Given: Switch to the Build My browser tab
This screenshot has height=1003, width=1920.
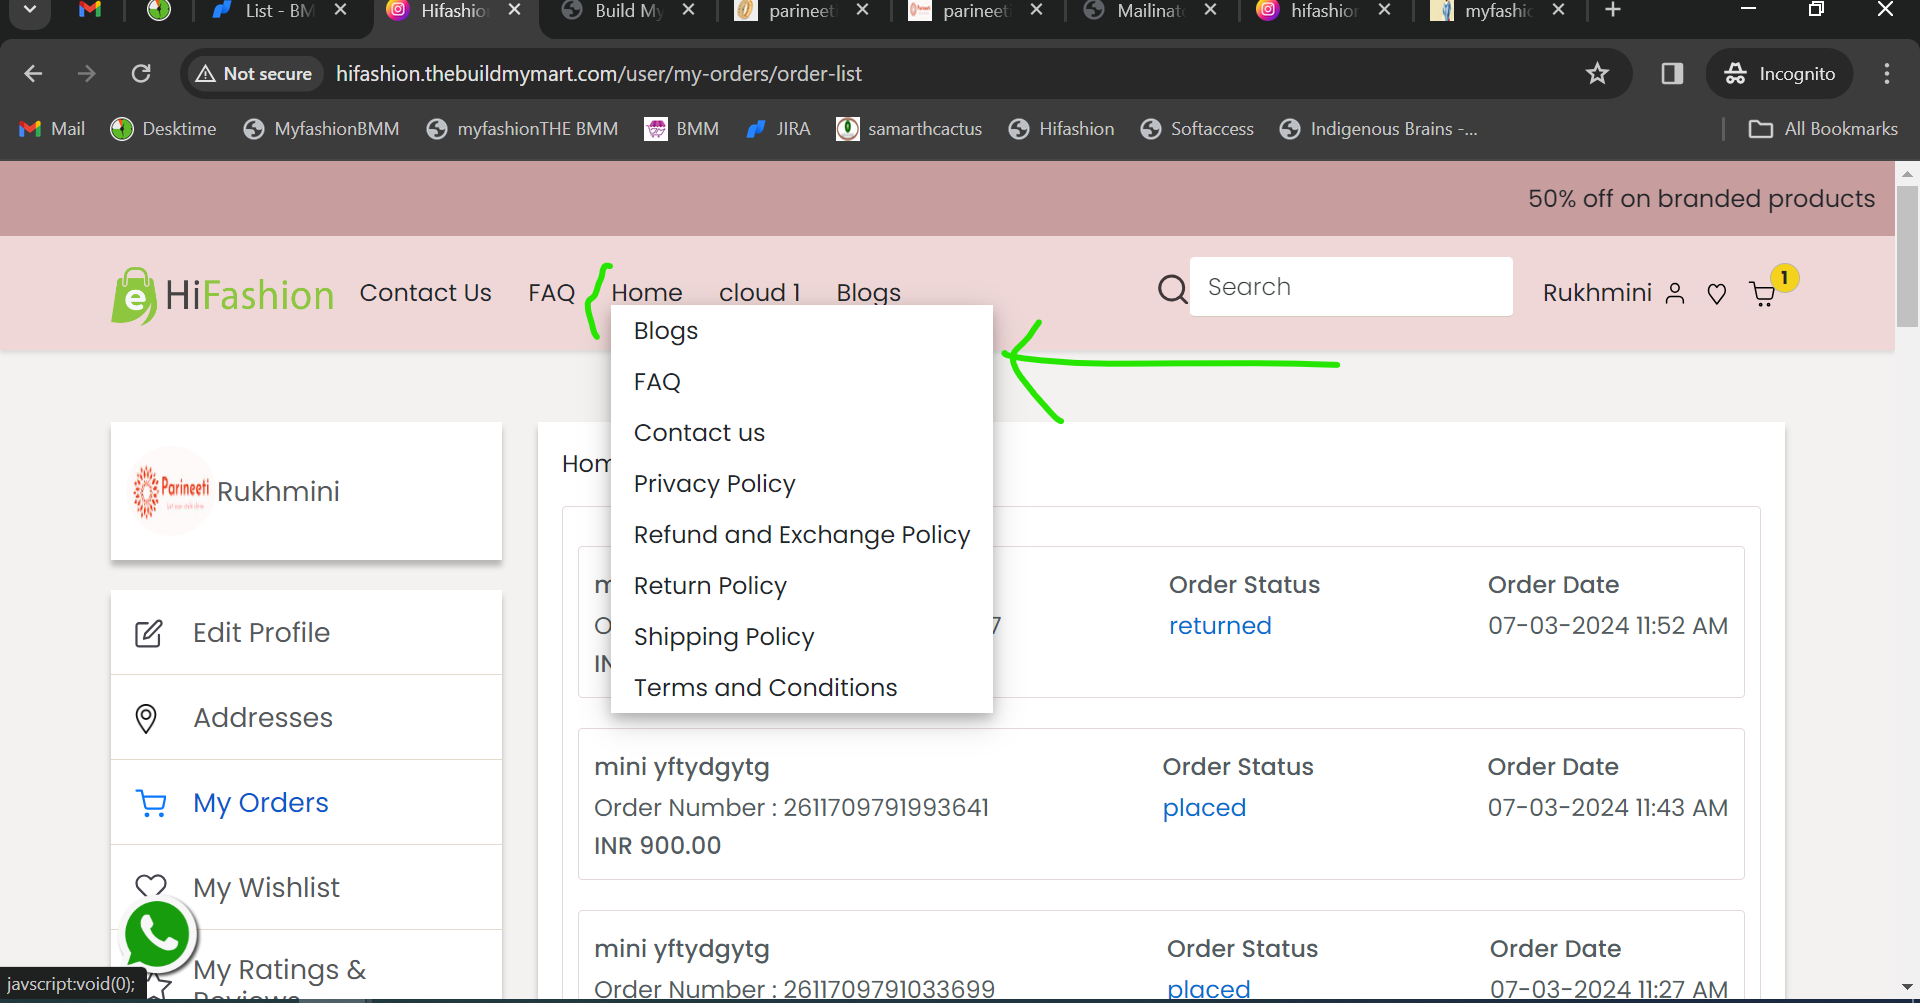Looking at the screenshot, I should (629, 10).
